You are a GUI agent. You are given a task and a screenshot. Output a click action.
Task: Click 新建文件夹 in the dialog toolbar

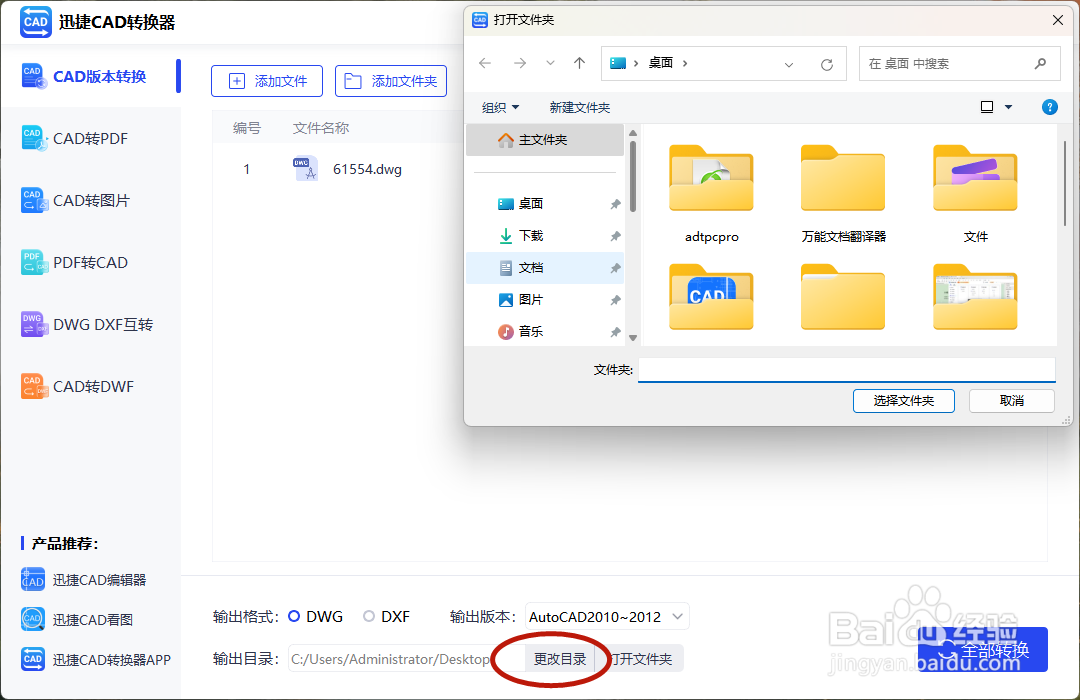pyautogui.click(x=579, y=107)
